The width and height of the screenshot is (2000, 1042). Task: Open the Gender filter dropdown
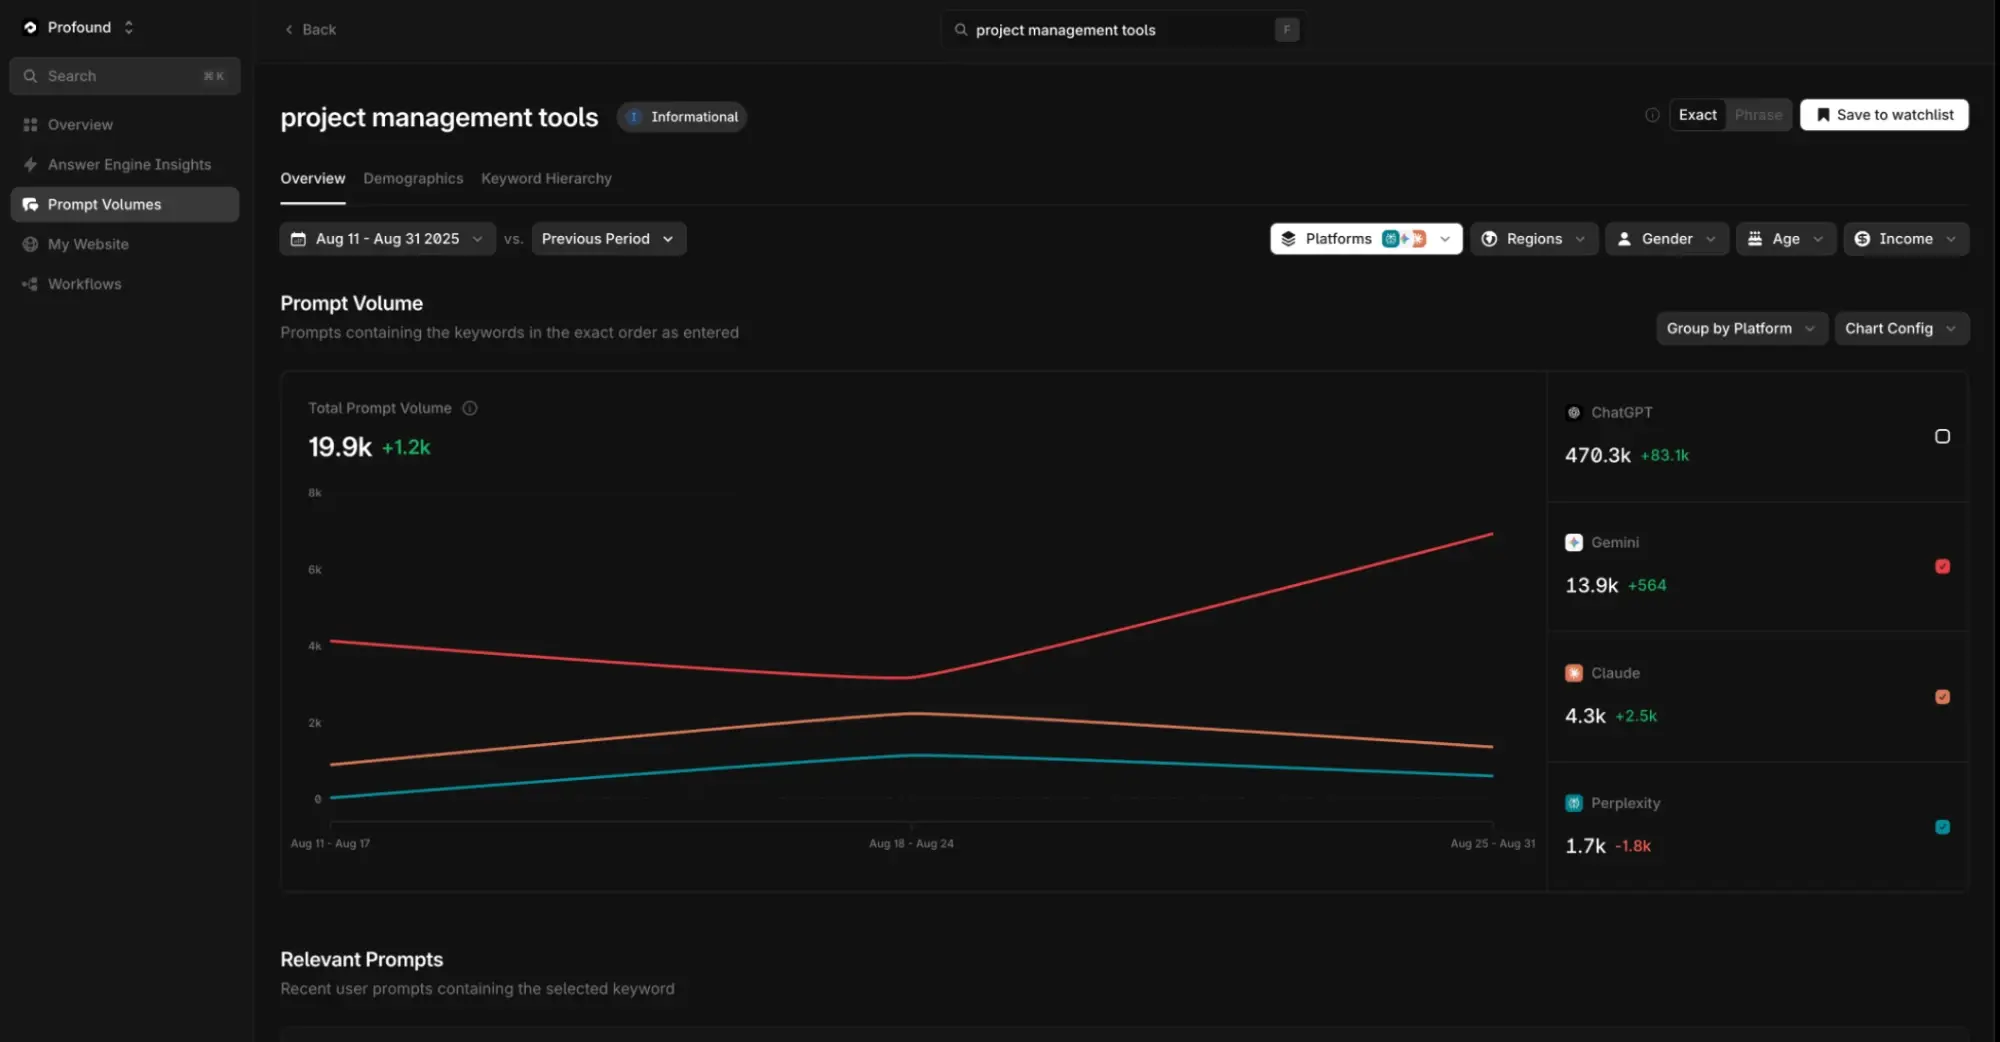(x=1667, y=239)
